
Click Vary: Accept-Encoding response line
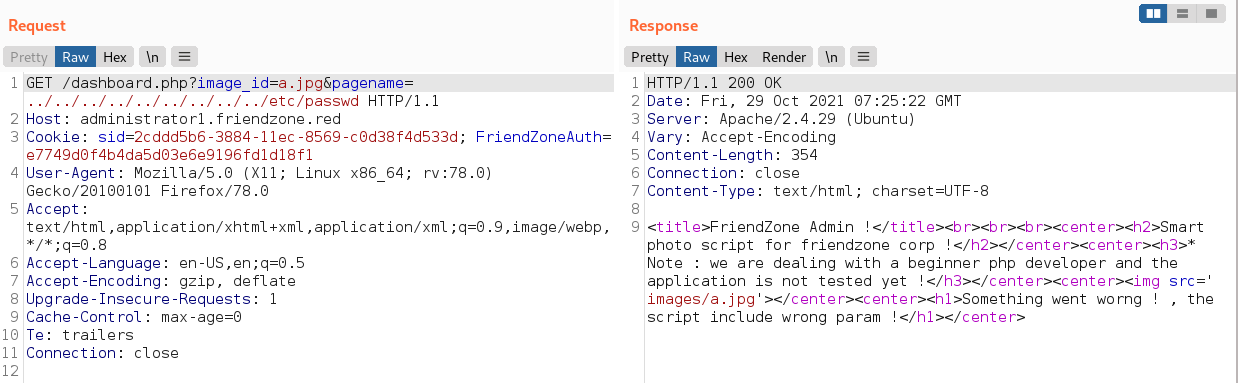pos(741,137)
